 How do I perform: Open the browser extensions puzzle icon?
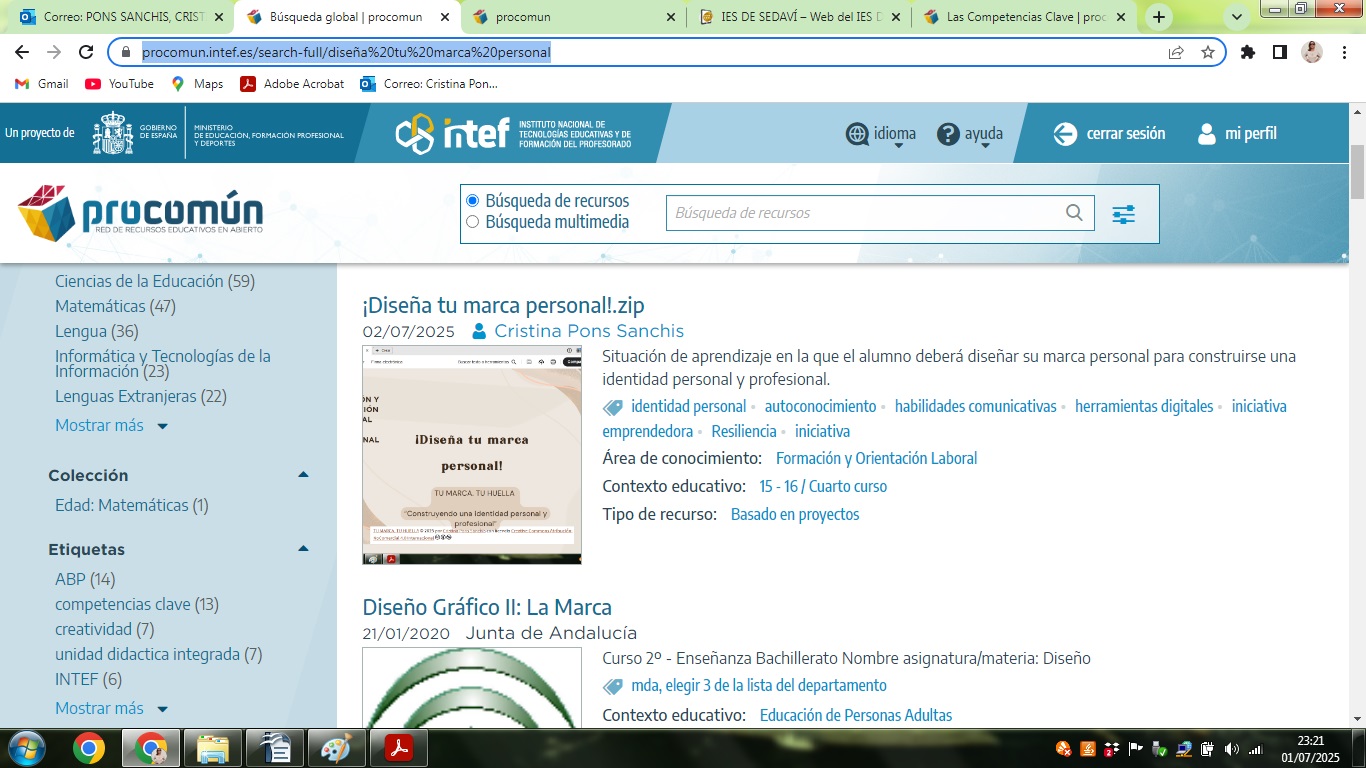(x=1247, y=53)
